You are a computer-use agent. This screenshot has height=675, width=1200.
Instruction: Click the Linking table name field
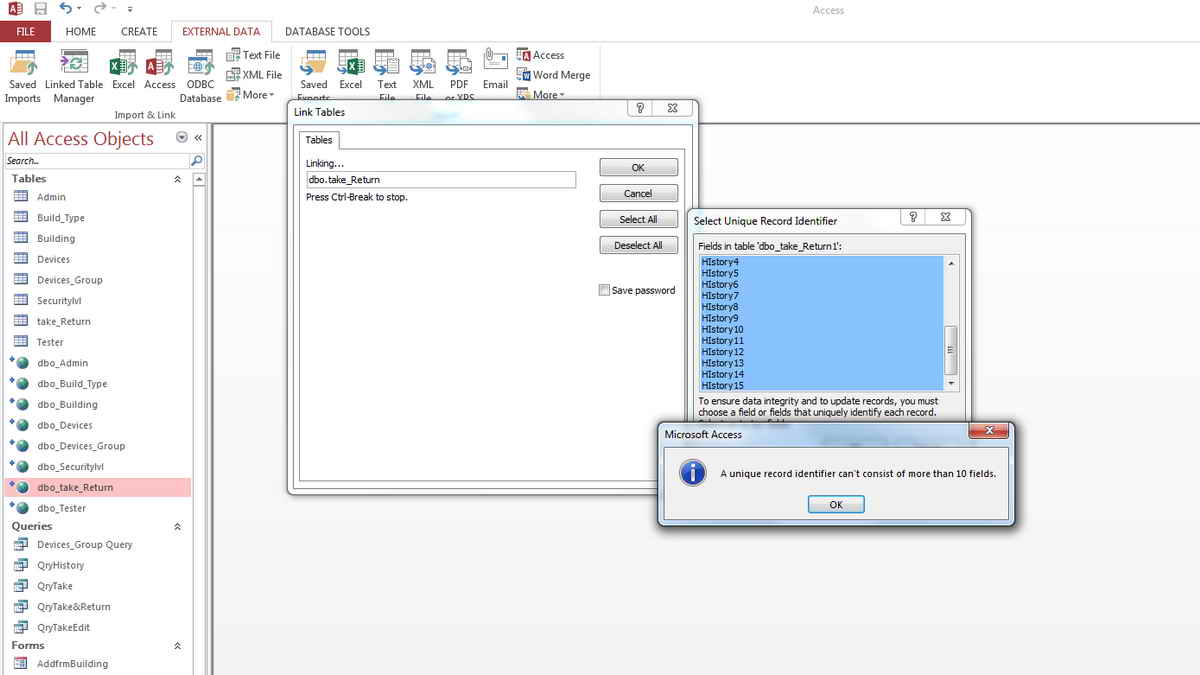[441, 180]
